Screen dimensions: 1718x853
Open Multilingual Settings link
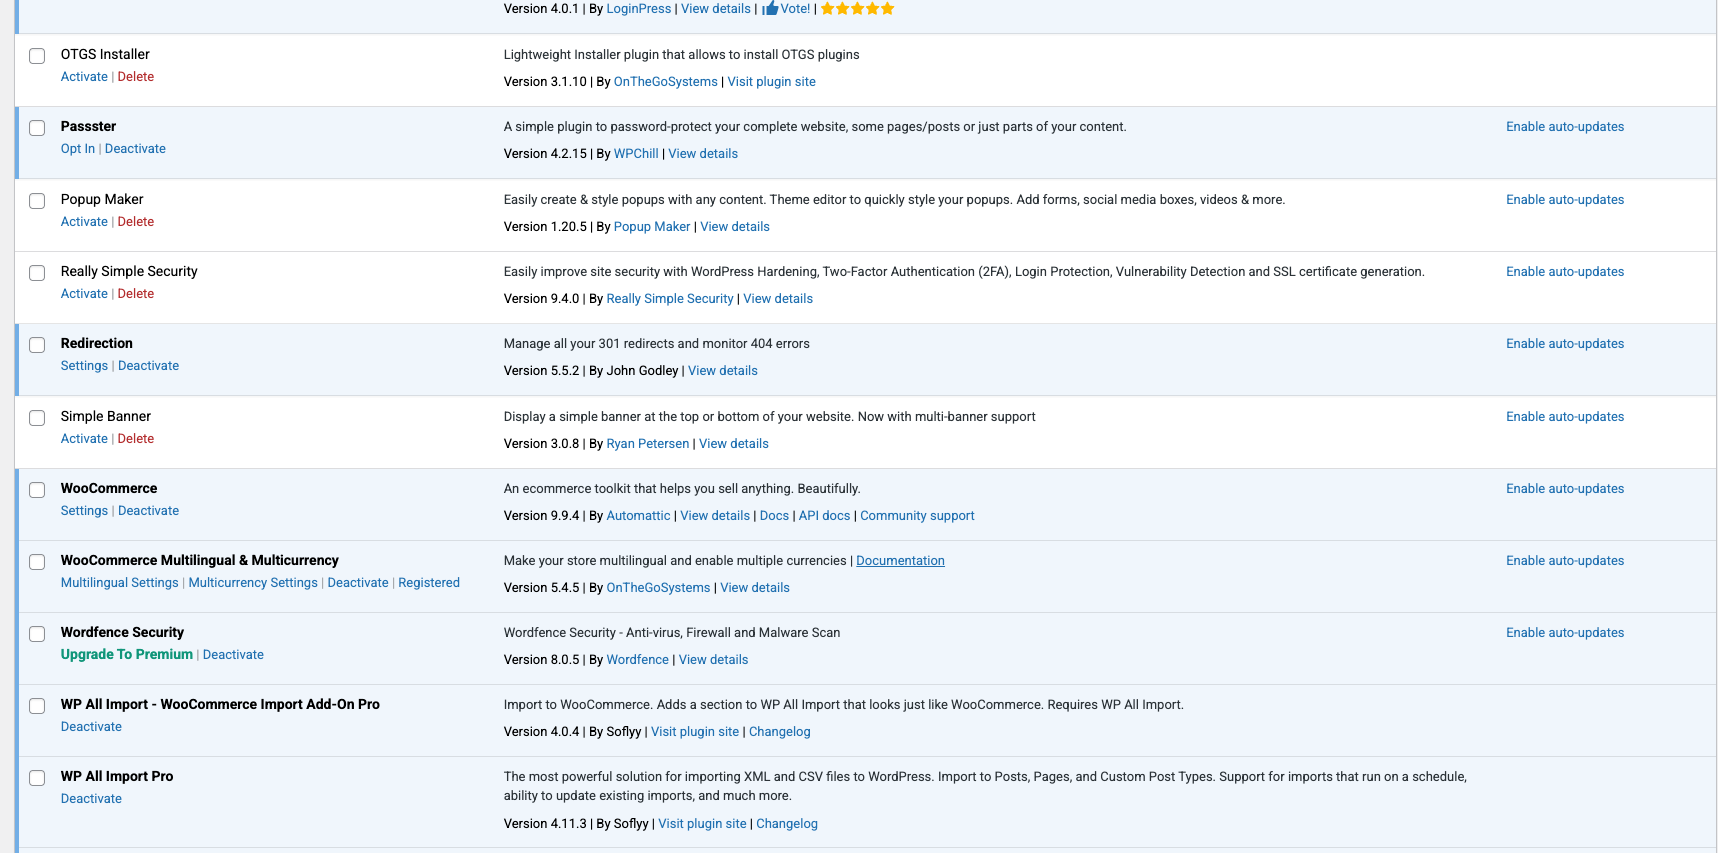click(x=120, y=583)
